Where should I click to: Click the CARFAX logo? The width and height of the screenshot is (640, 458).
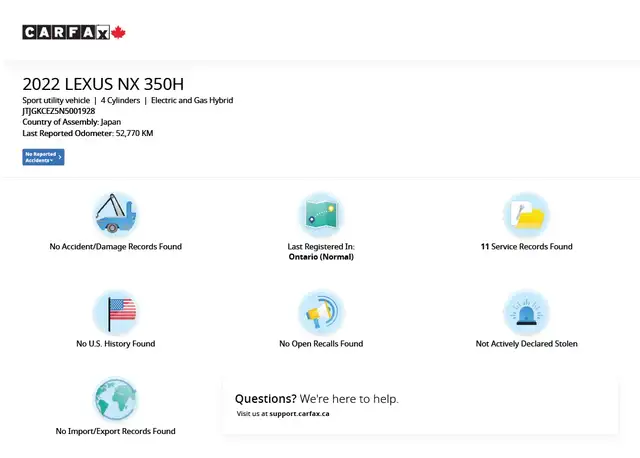click(66, 32)
